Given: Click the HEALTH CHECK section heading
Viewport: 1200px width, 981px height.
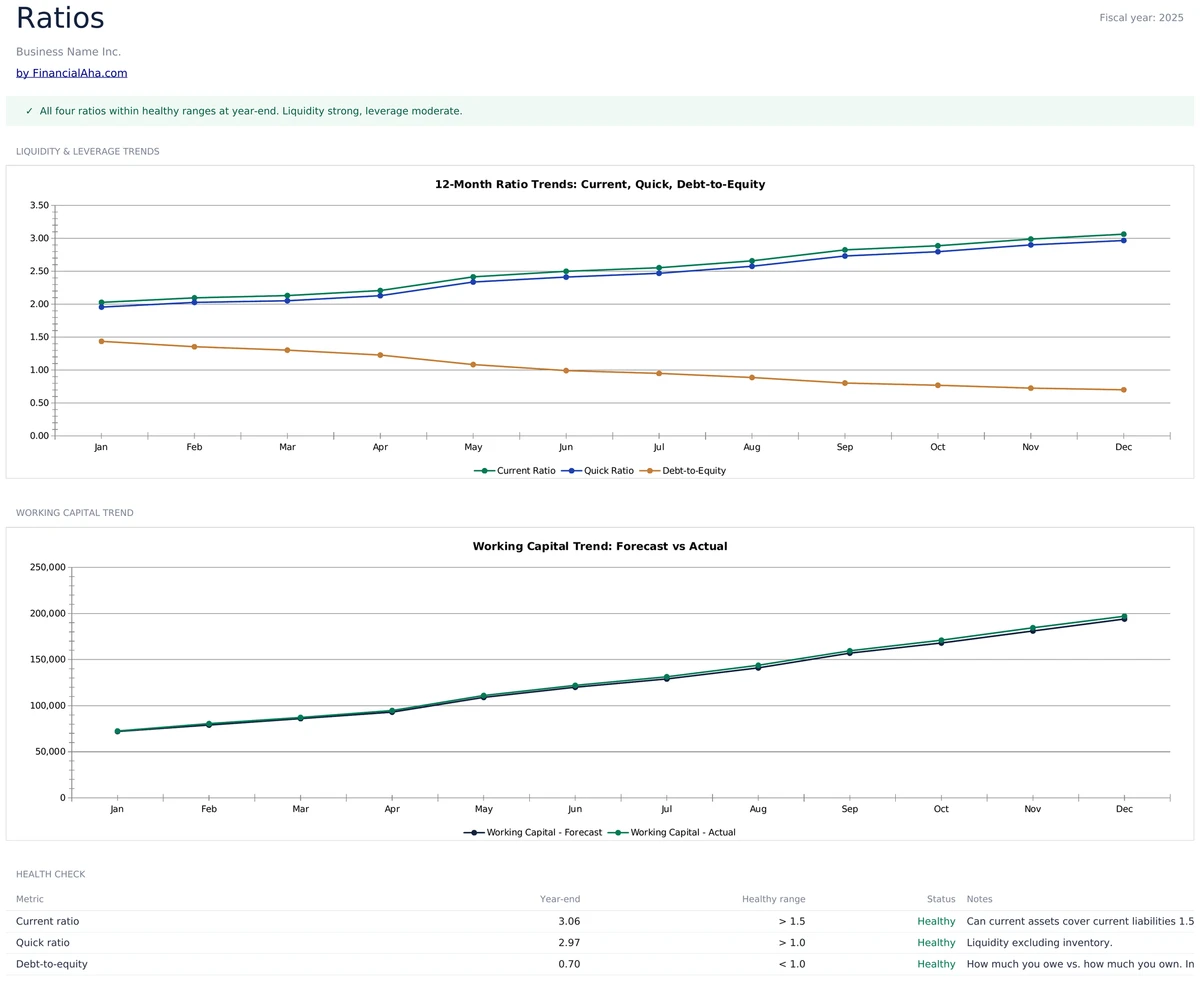Looking at the screenshot, I should click(50, 875).
